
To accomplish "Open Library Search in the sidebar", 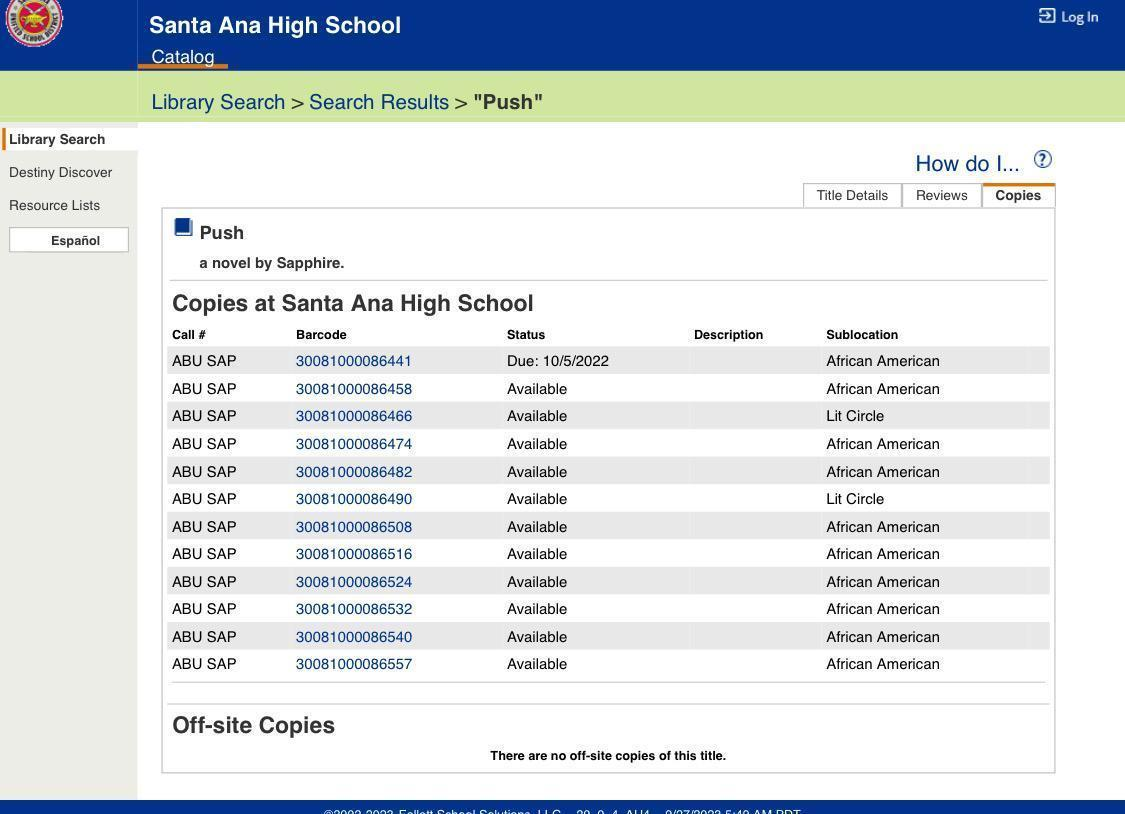I will [x=57, y=139].
